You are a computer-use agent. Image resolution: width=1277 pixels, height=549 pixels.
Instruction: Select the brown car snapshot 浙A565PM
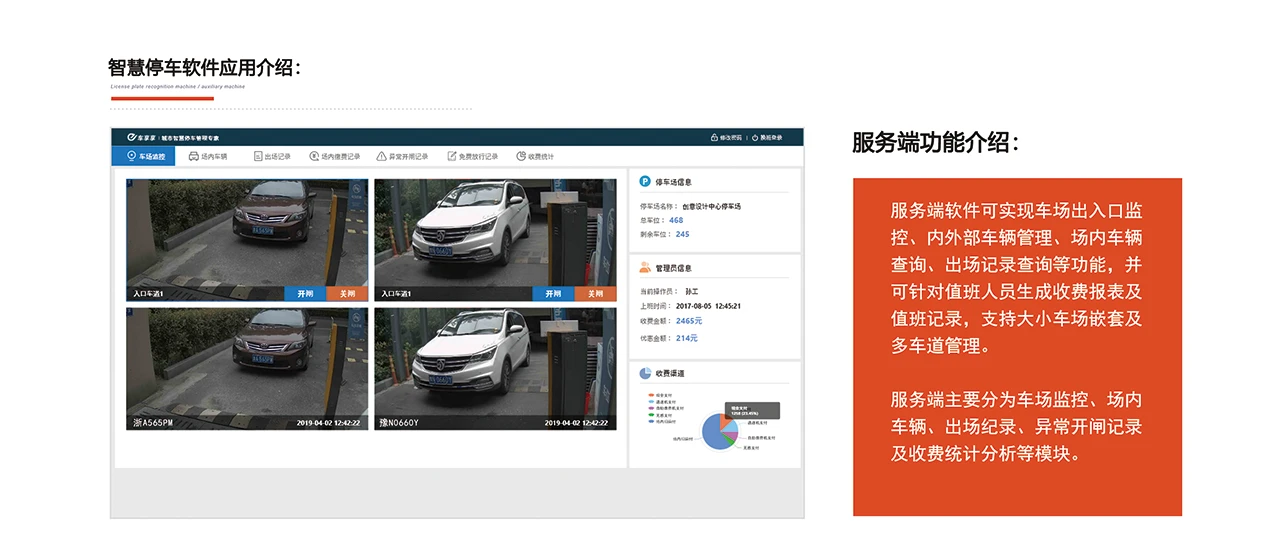click(247, 368)
